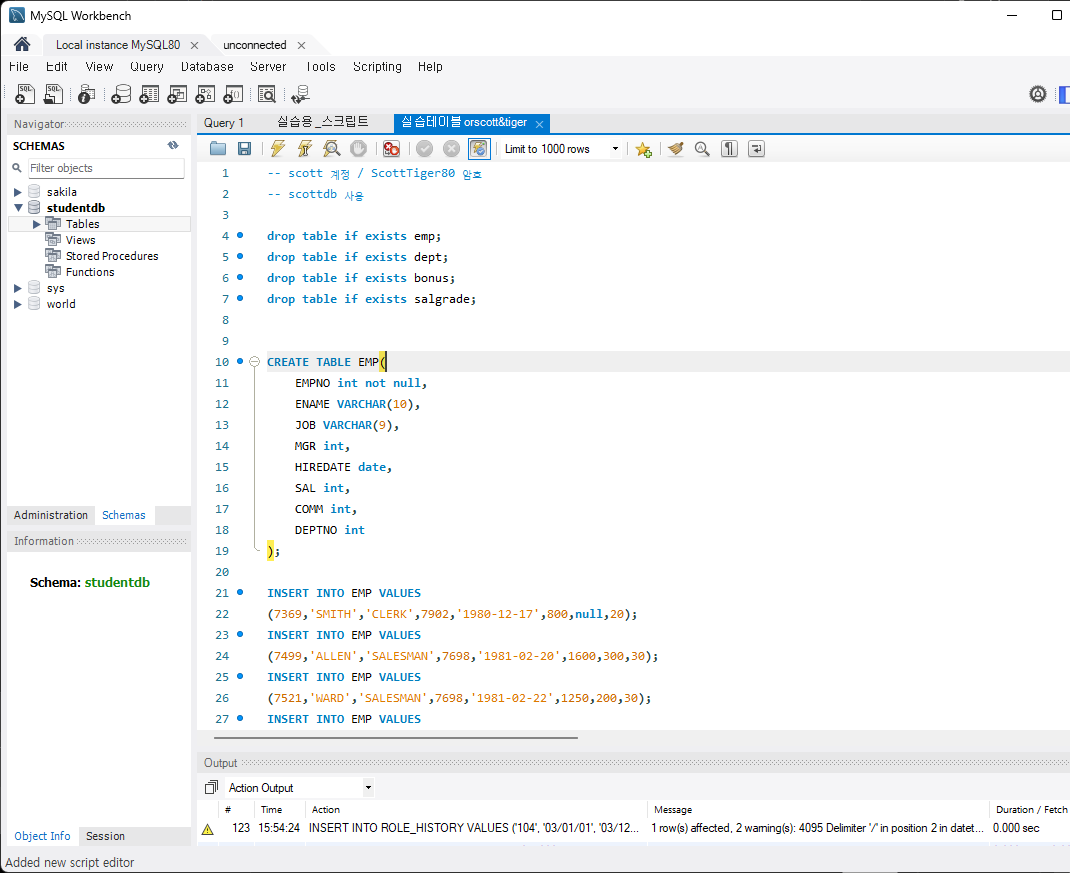Open the object inspector for selected object
The image size is (1070, 873).
click(x=86, y=94)
